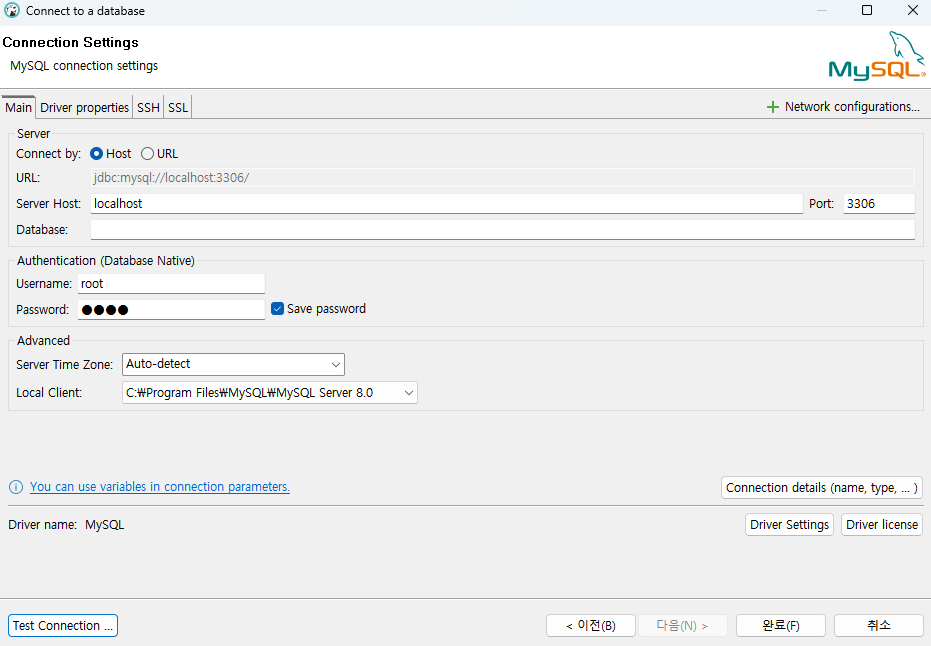Click the green plus Network configurations icon
931x646 pixels.
coord(772,107)
